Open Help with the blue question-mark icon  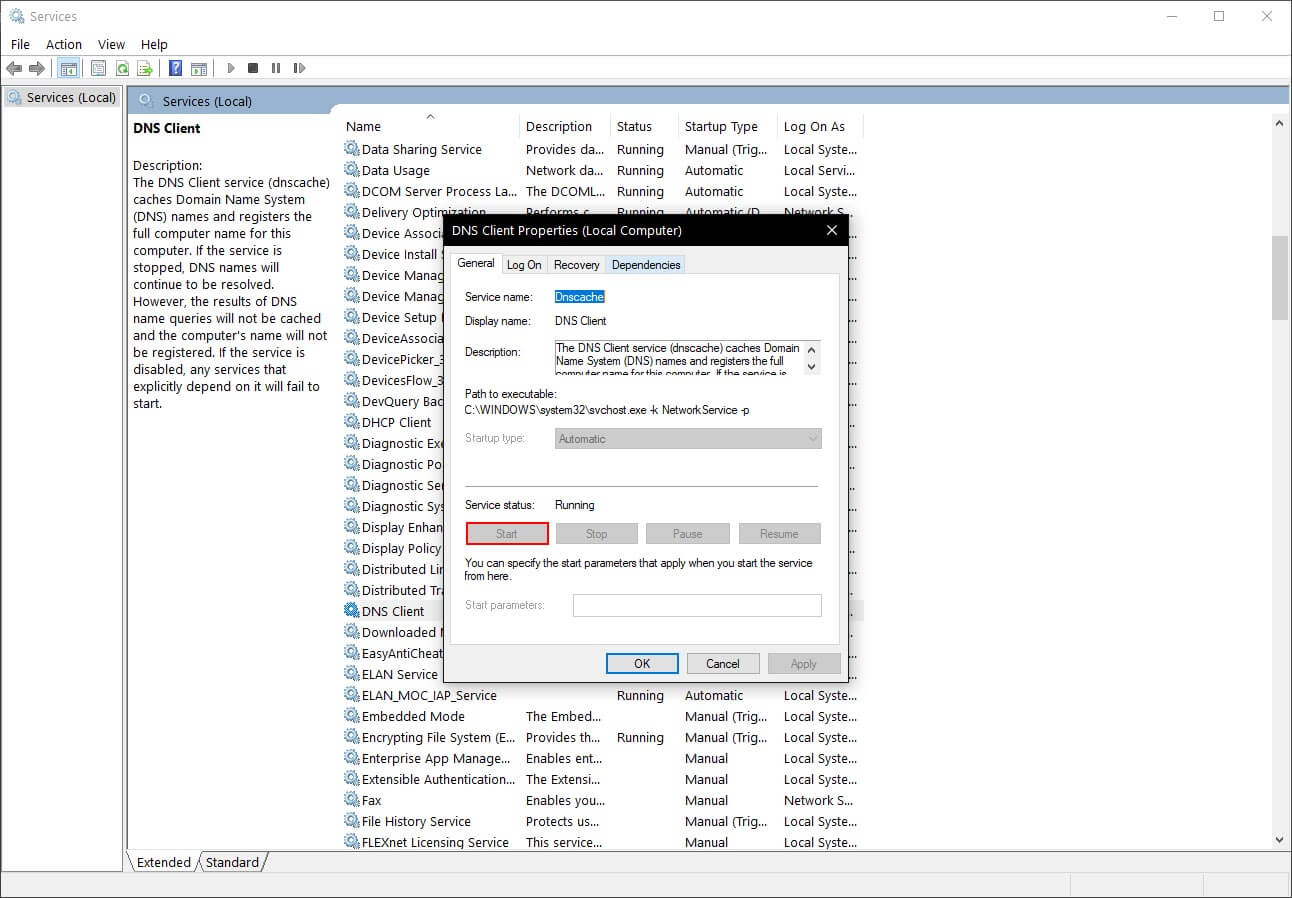click(x=175, y=68)
